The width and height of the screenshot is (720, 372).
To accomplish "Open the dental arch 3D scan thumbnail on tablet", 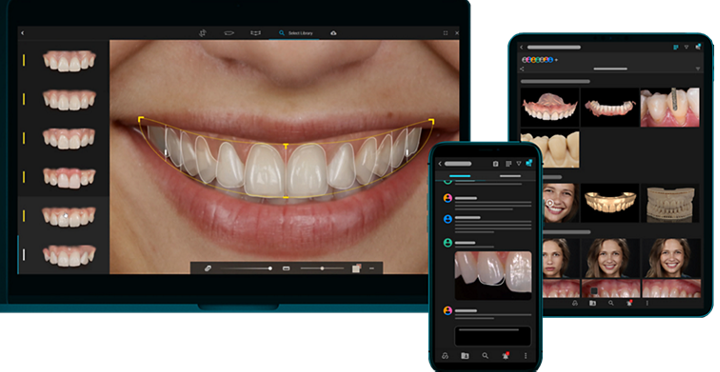I will pos(610,107).
